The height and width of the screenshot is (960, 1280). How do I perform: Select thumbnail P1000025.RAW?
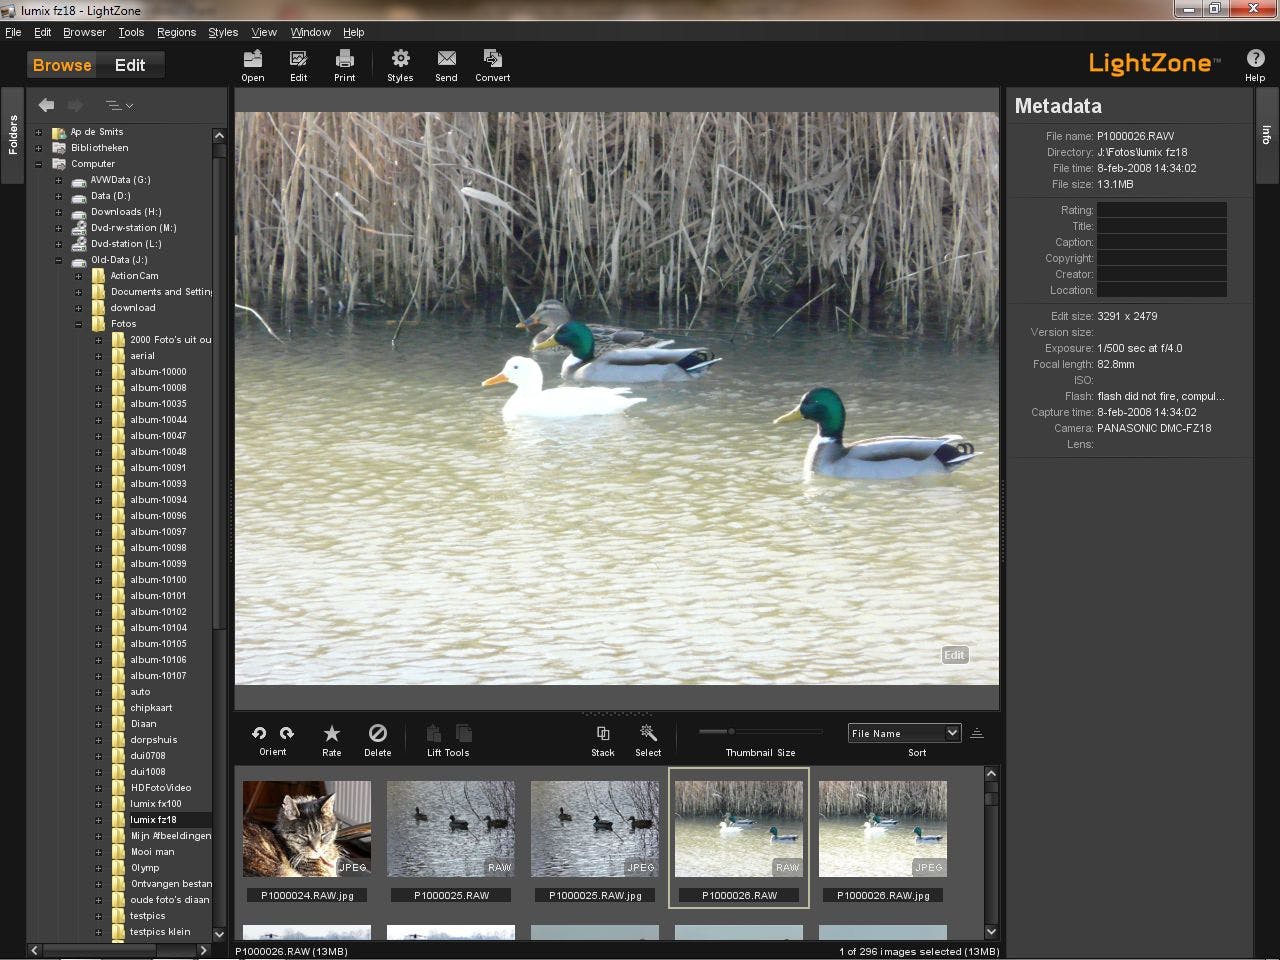click(x=451, y=829)
